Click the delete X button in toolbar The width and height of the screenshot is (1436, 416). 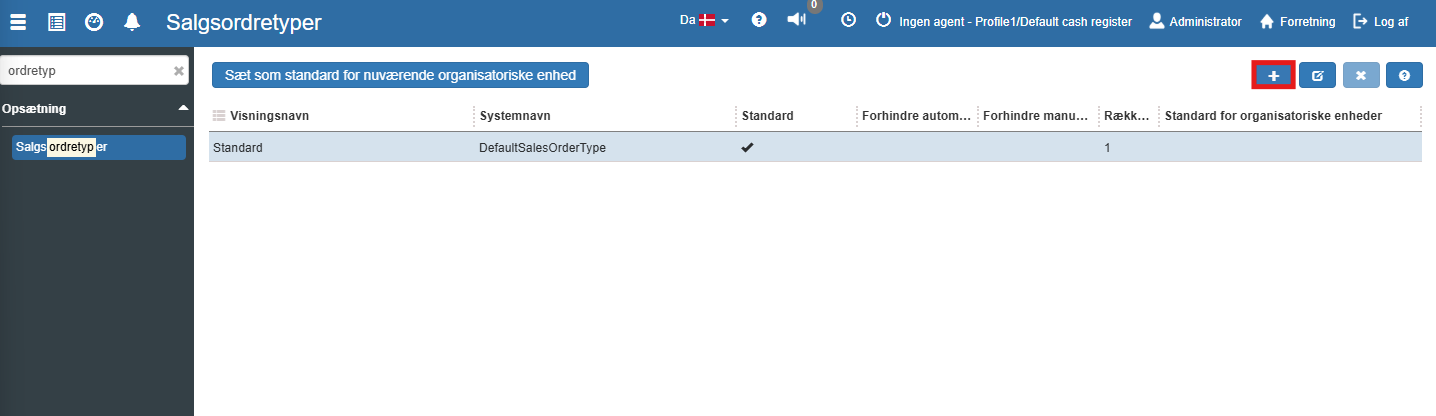coord(1361,75)
